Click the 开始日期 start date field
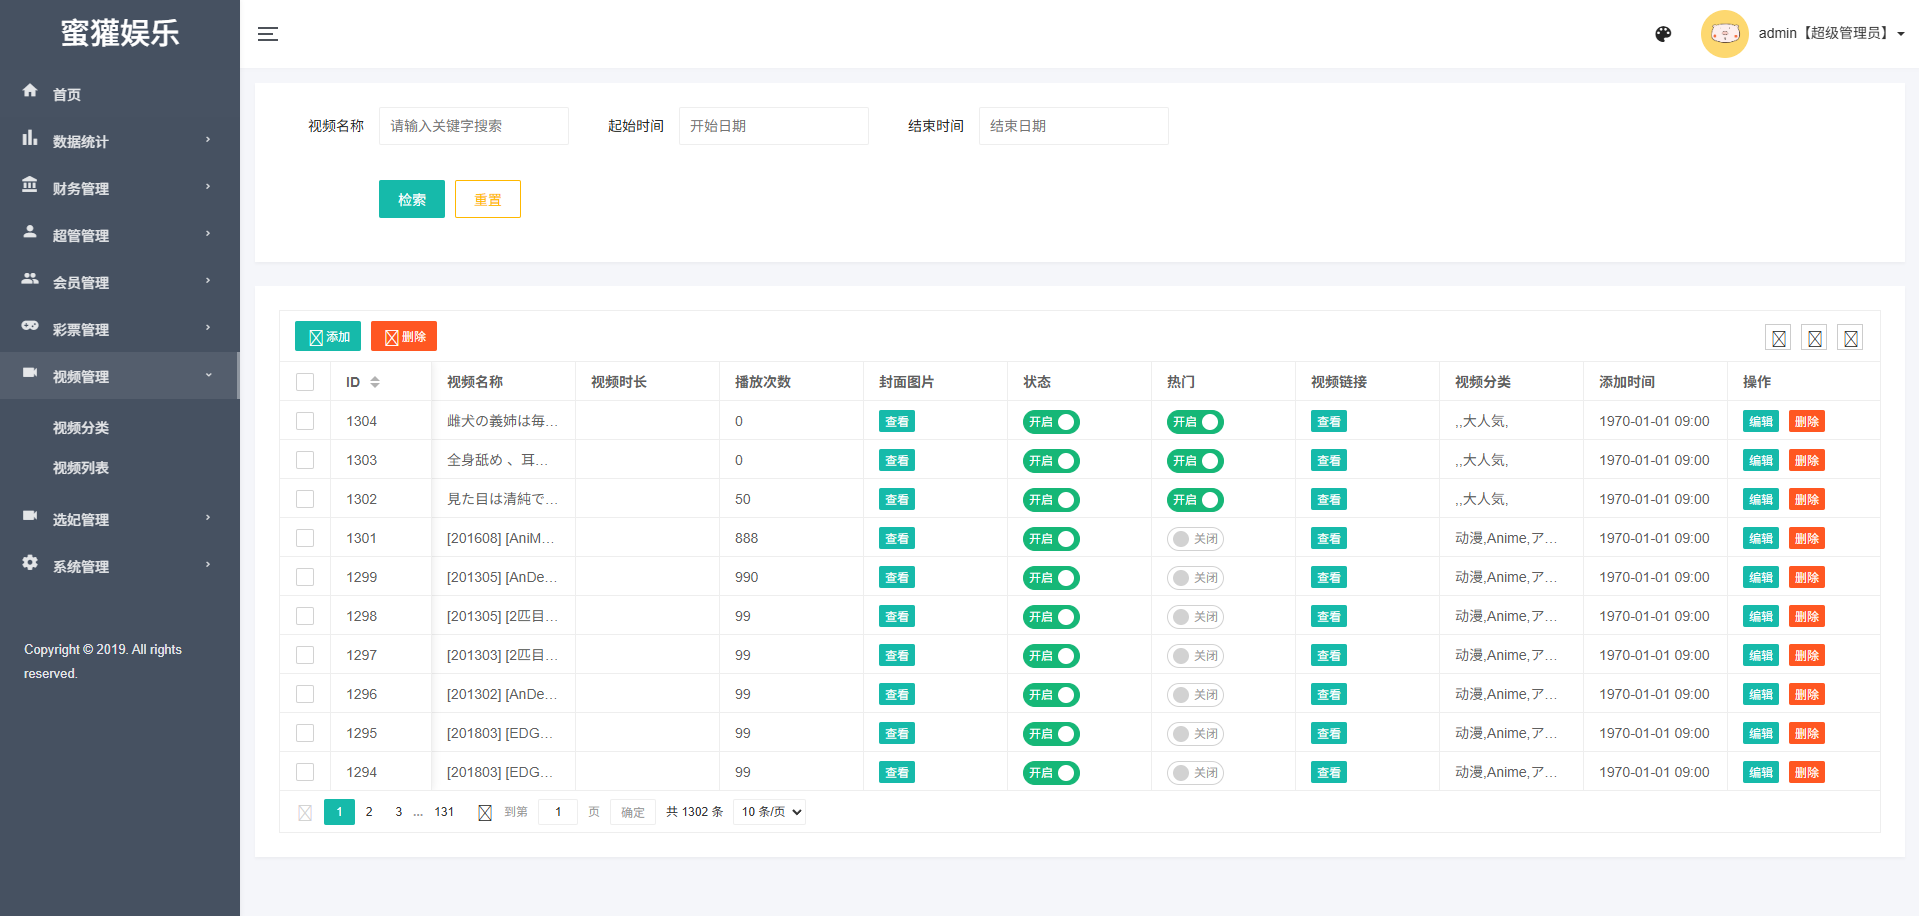The height and width of the screenshot is (916, 1919). tap(773, 126)
